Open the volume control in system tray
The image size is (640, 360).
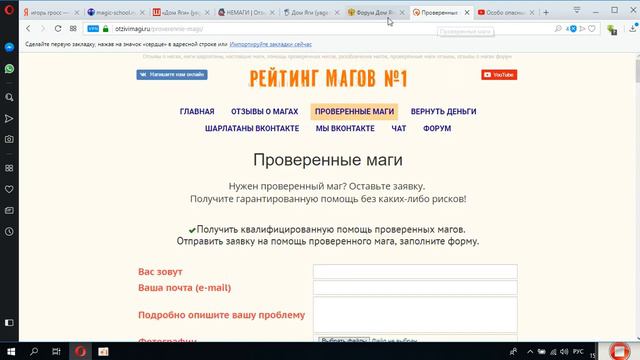[x=564, y=351]
